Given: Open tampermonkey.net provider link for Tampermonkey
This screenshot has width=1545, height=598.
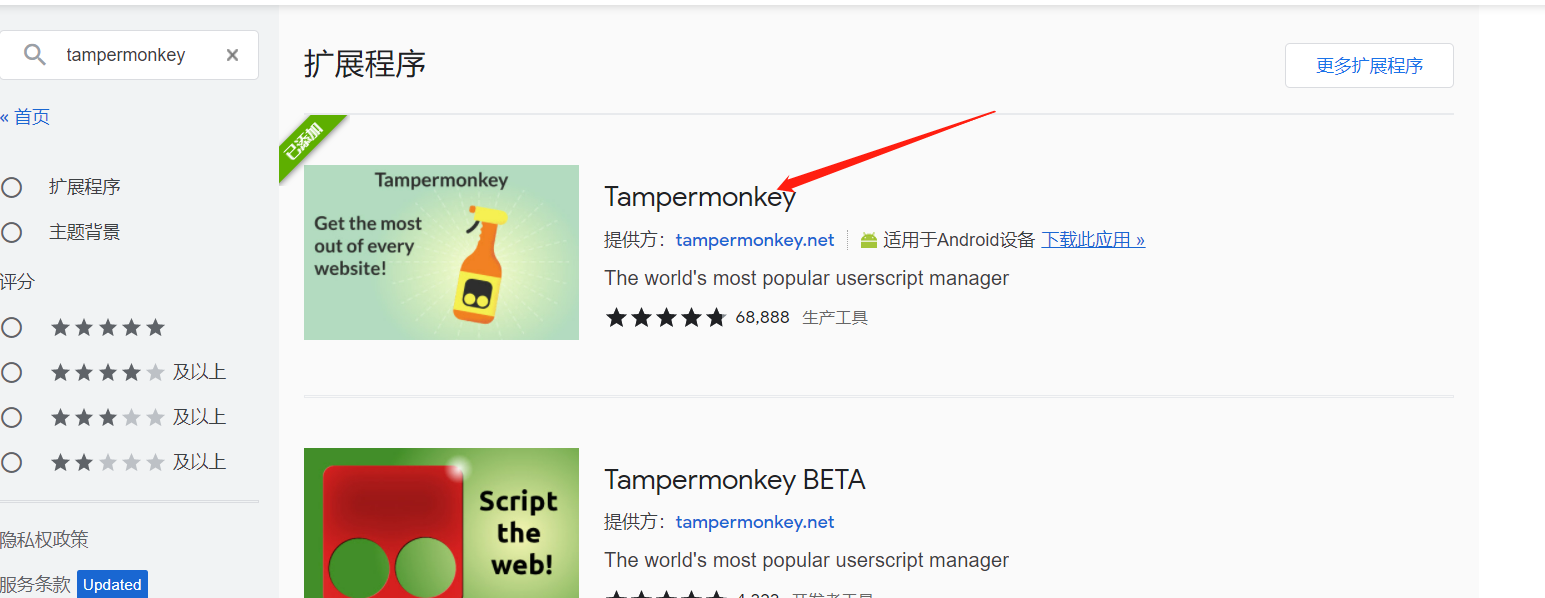Looking at the screenshot, I should (x=755, y=240).
